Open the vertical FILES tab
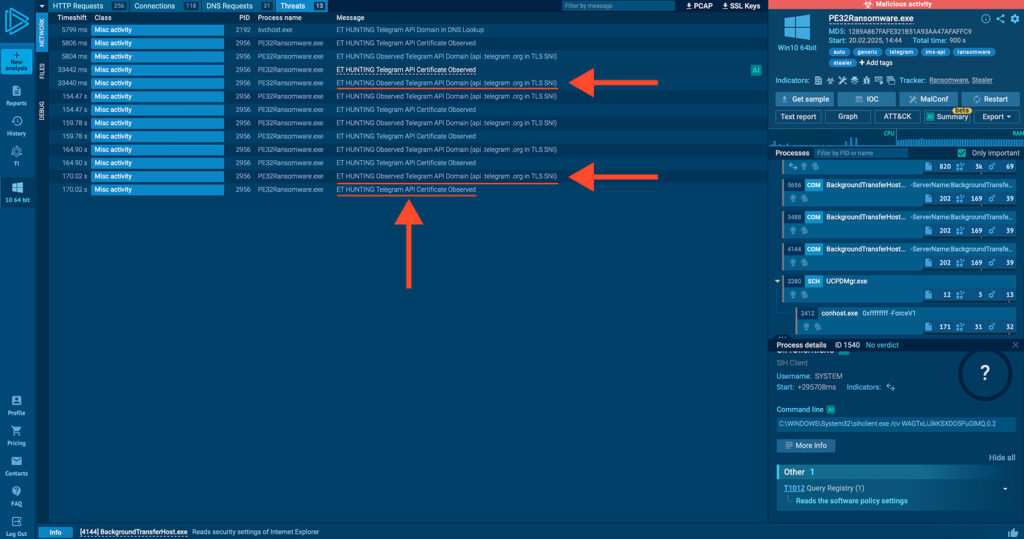 click(42, 70)
